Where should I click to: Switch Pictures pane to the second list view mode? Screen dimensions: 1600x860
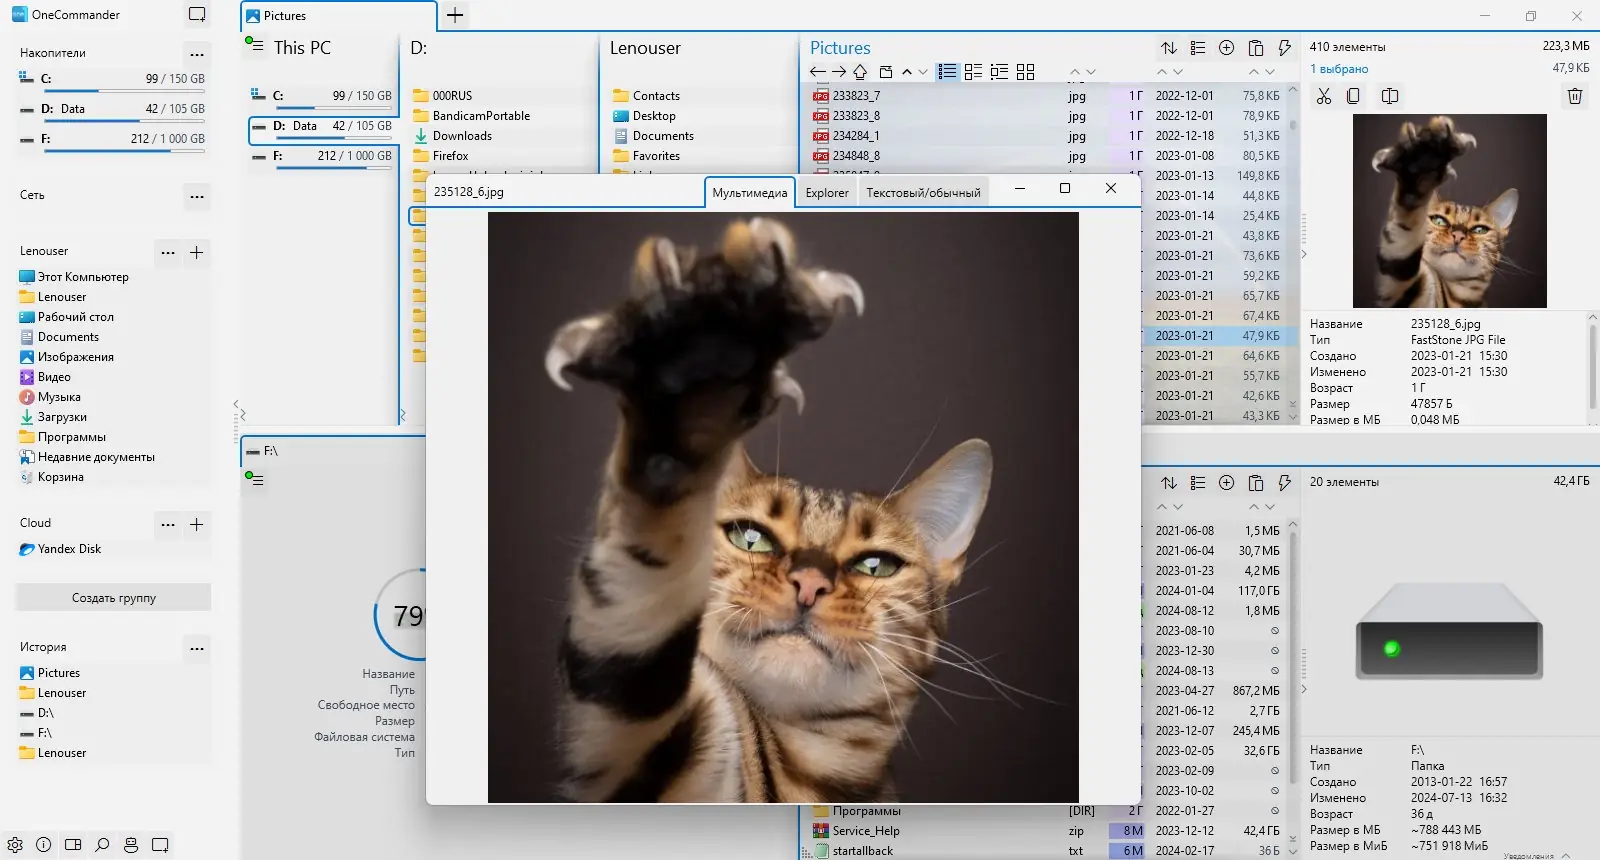[x=973, y=72]
